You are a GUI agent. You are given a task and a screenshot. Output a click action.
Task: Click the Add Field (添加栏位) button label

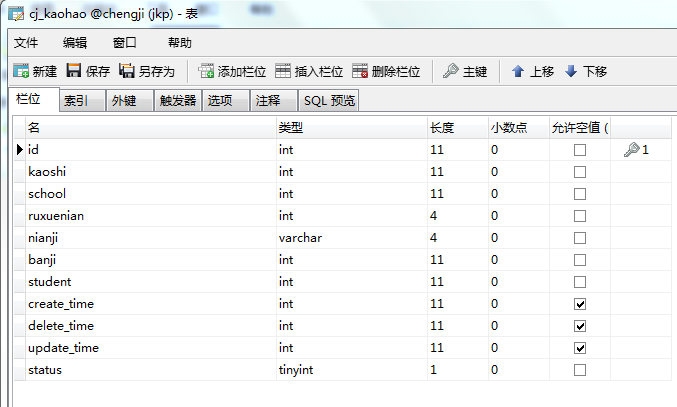[242, 71]
